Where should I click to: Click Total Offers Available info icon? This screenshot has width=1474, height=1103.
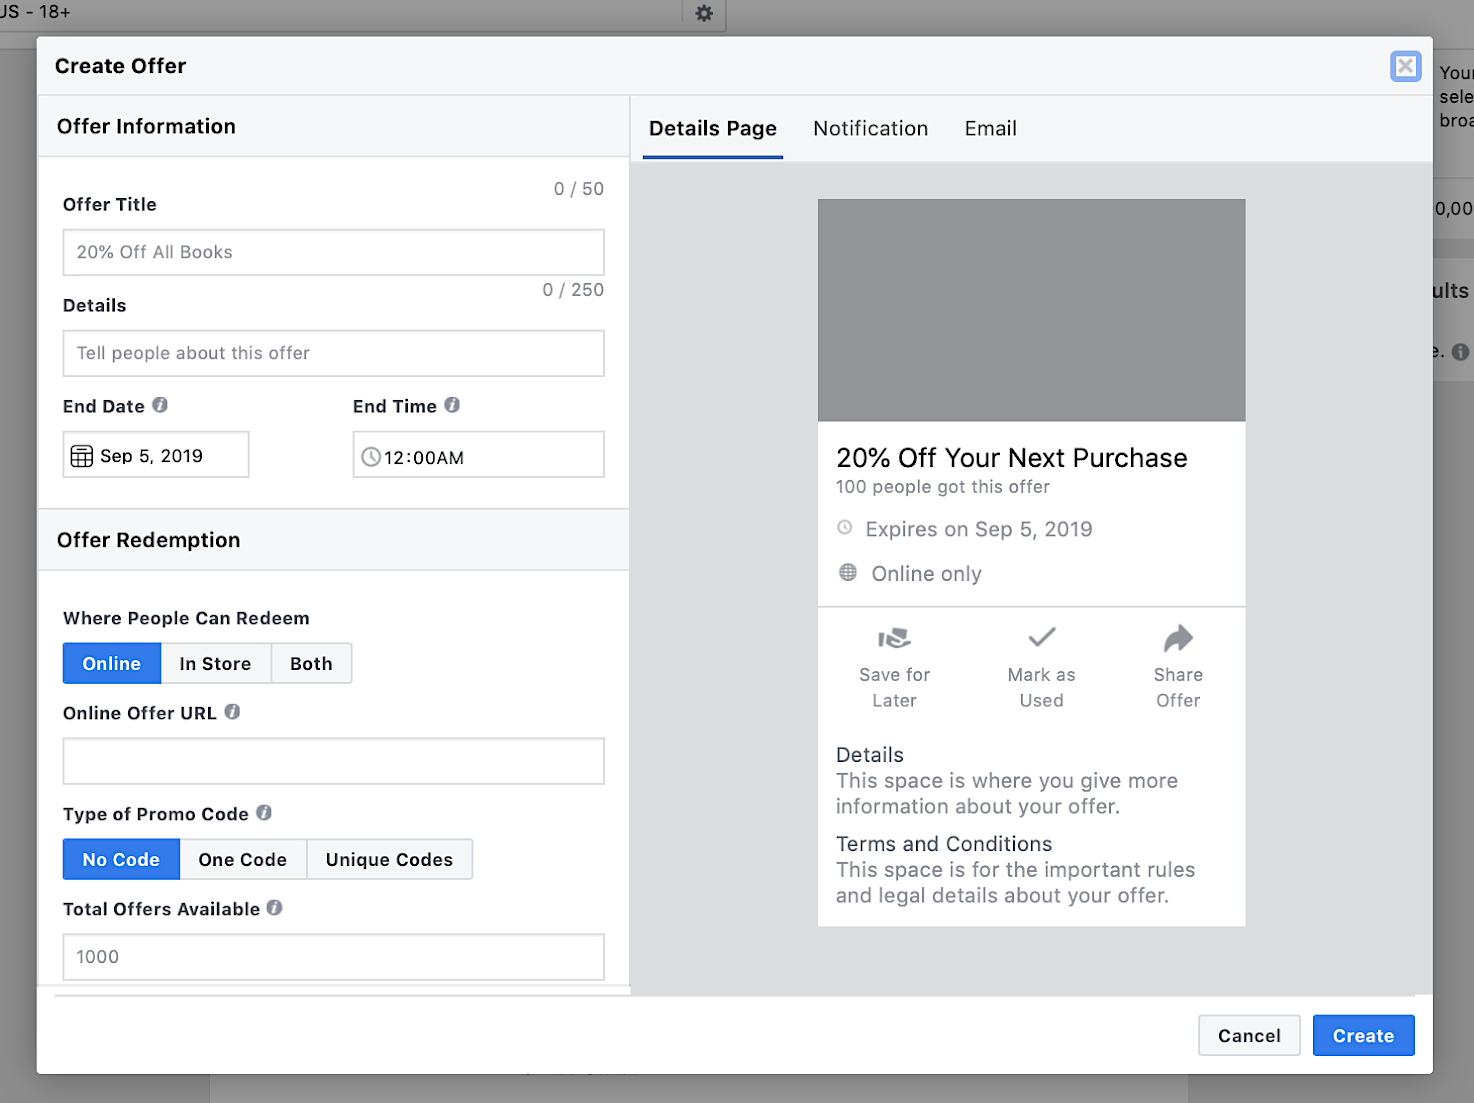point(274,908)
